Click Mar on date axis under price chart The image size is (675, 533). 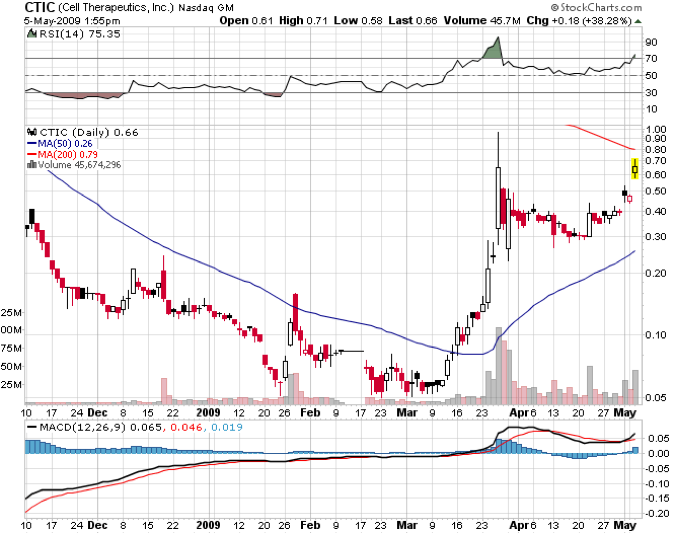(x=407, y=412)
